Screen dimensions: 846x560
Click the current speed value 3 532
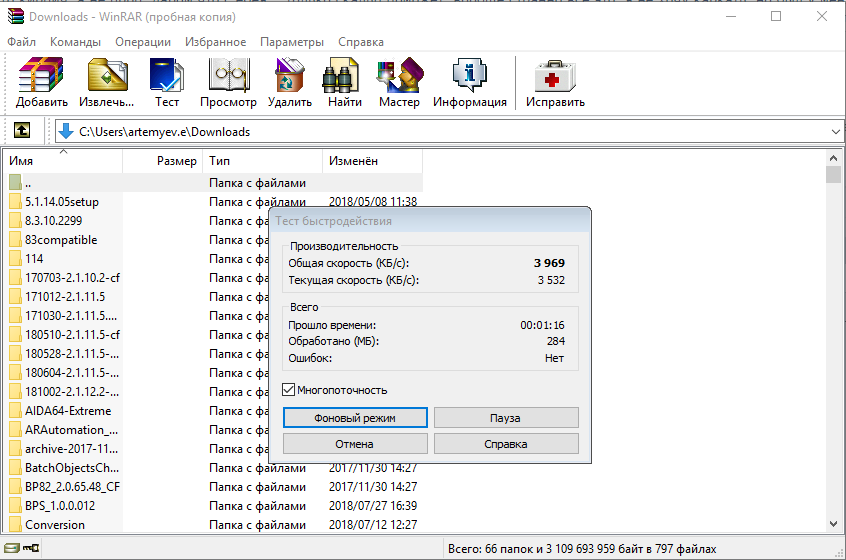click(x=551, y=280)
